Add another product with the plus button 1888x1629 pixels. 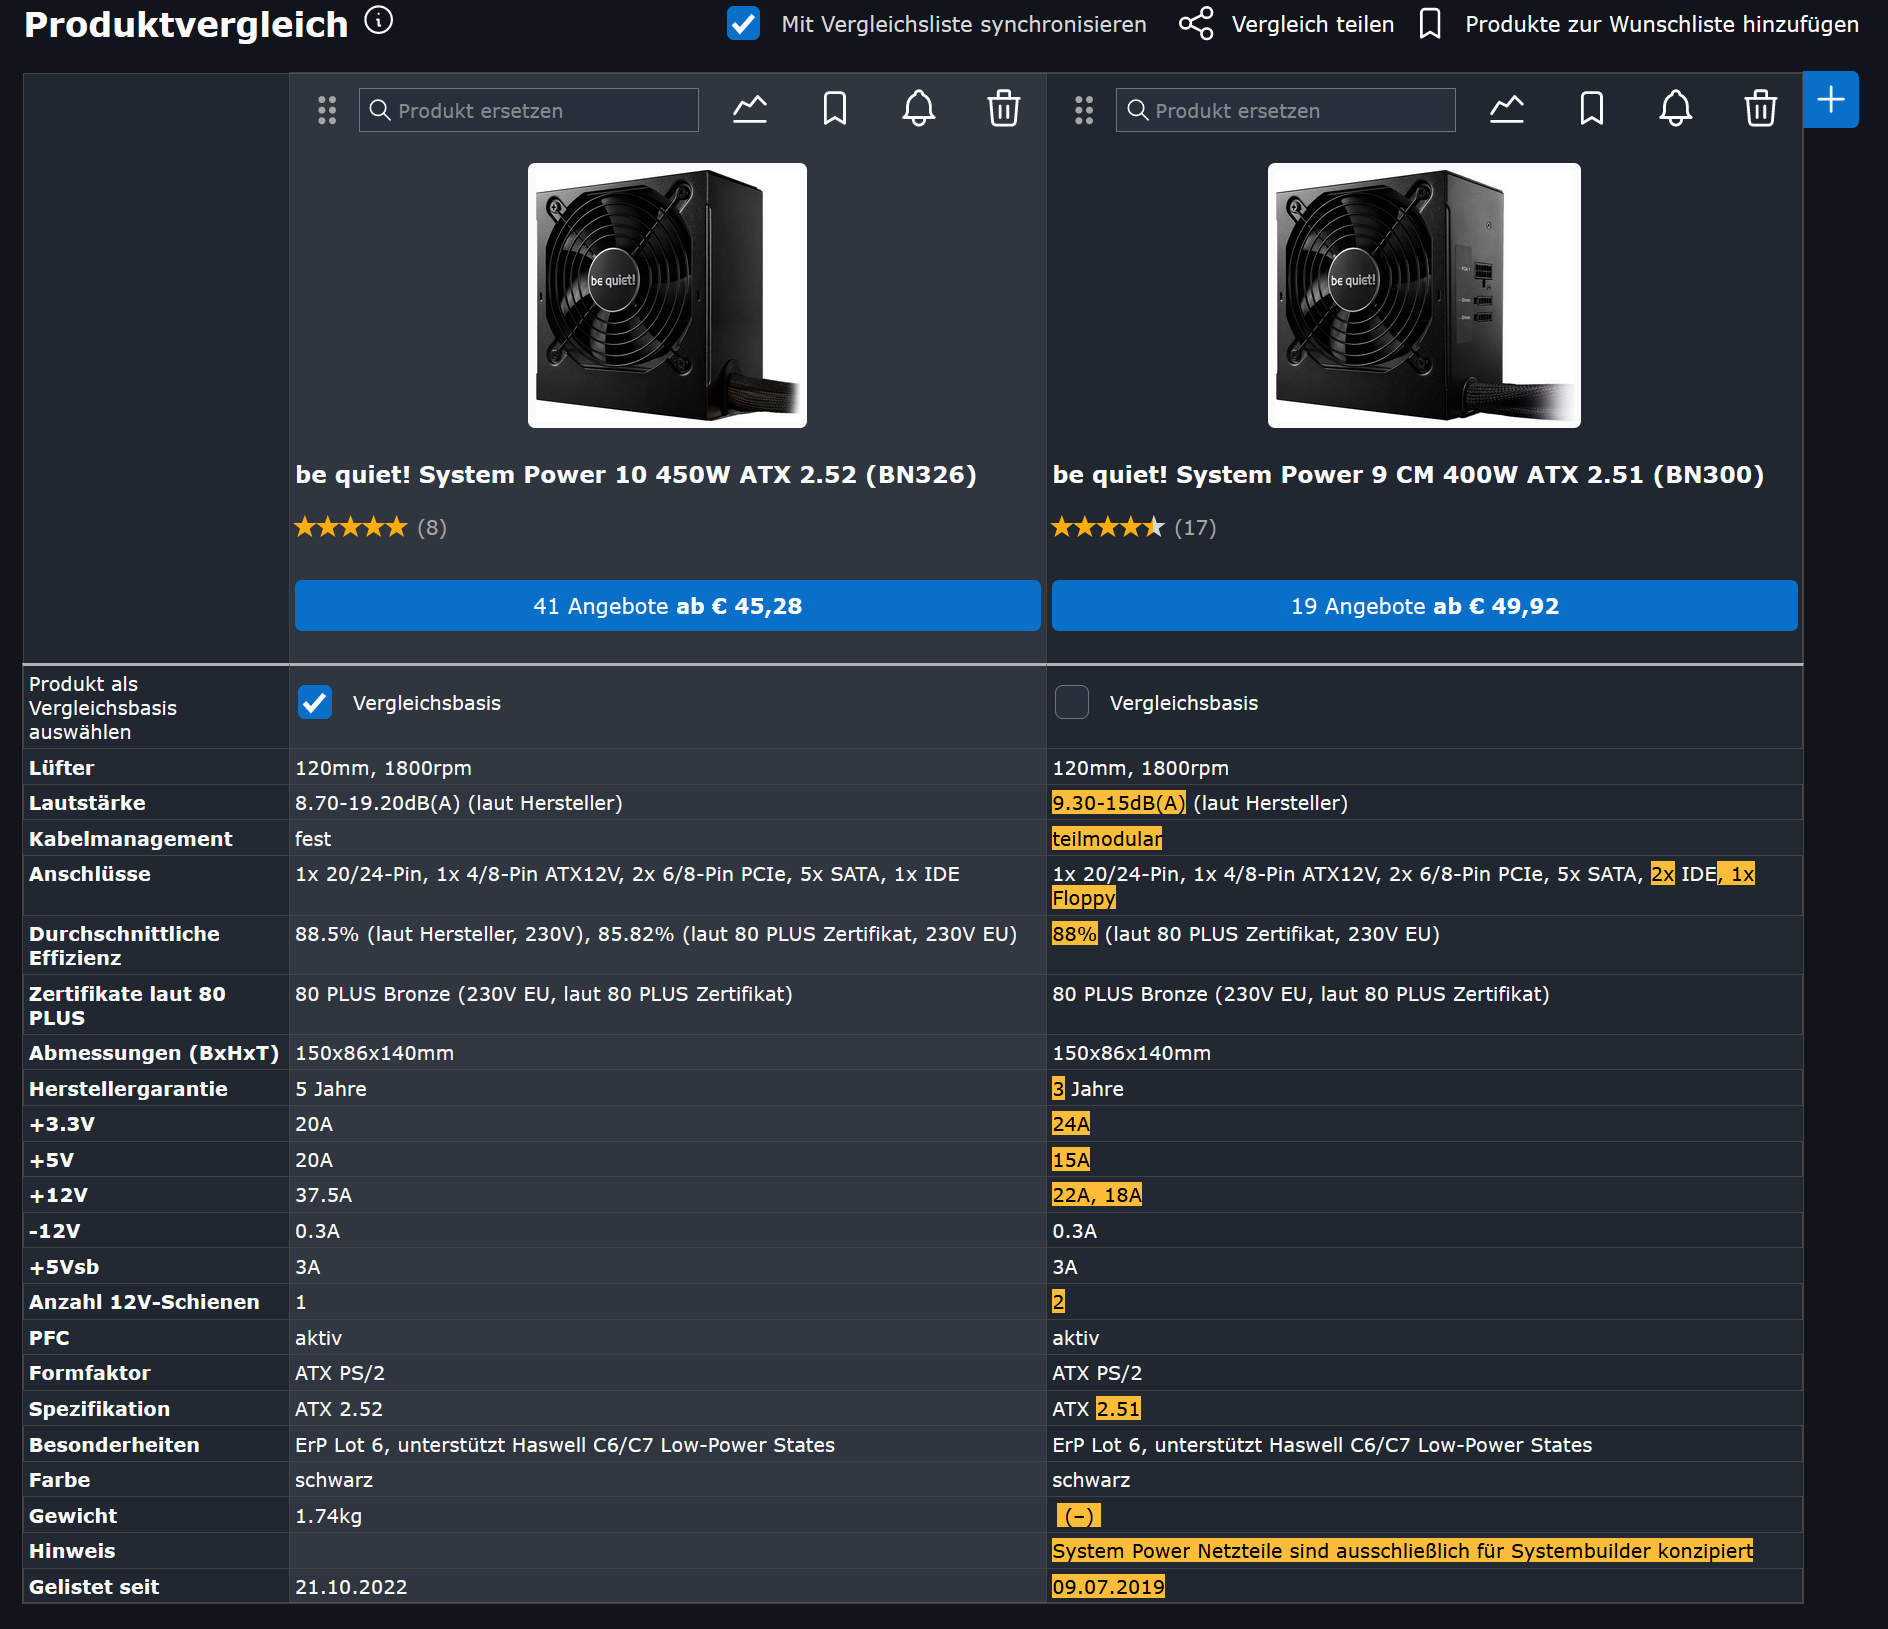(x=1831, y=100)
